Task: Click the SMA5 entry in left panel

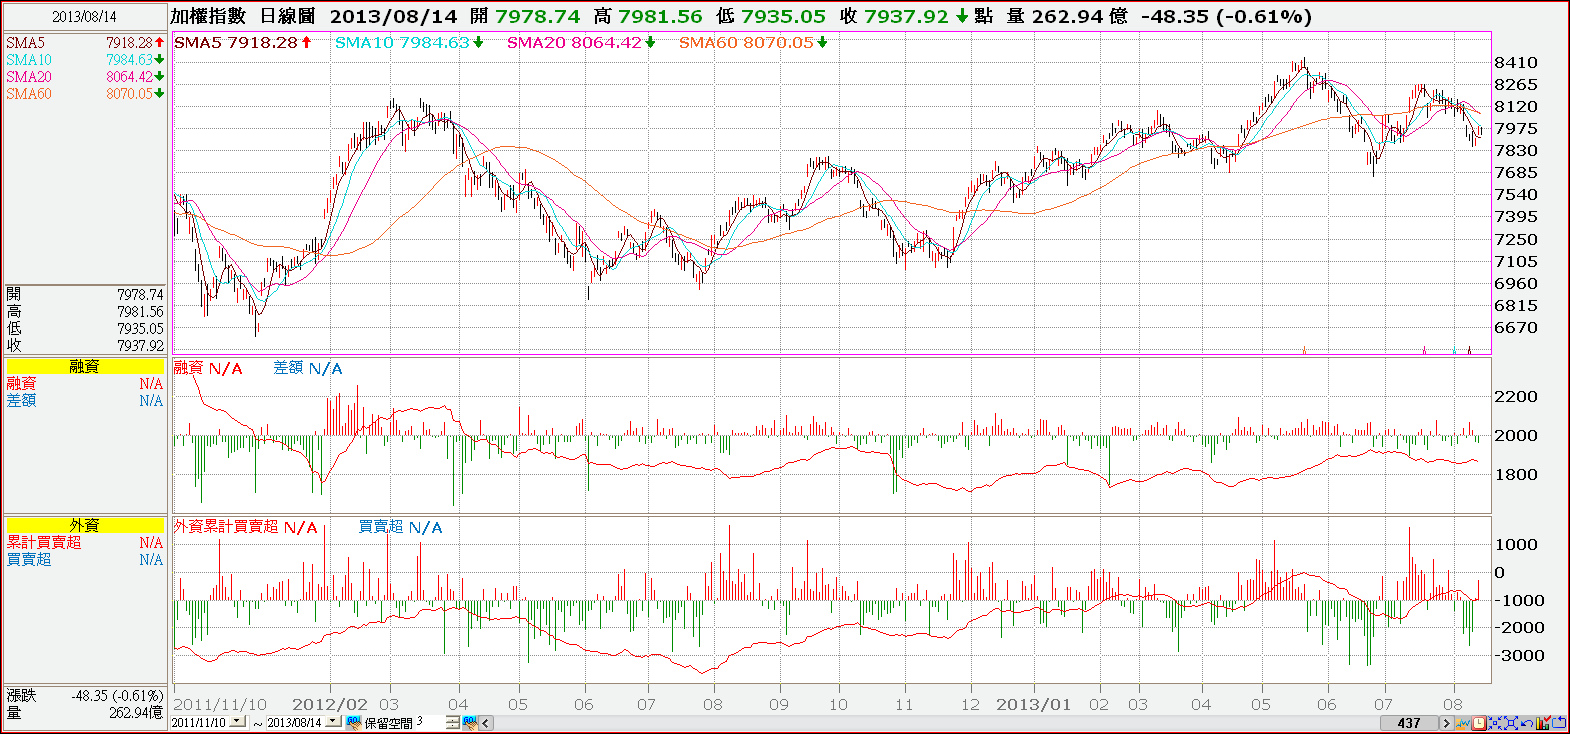Action: [x=25, y=43]
